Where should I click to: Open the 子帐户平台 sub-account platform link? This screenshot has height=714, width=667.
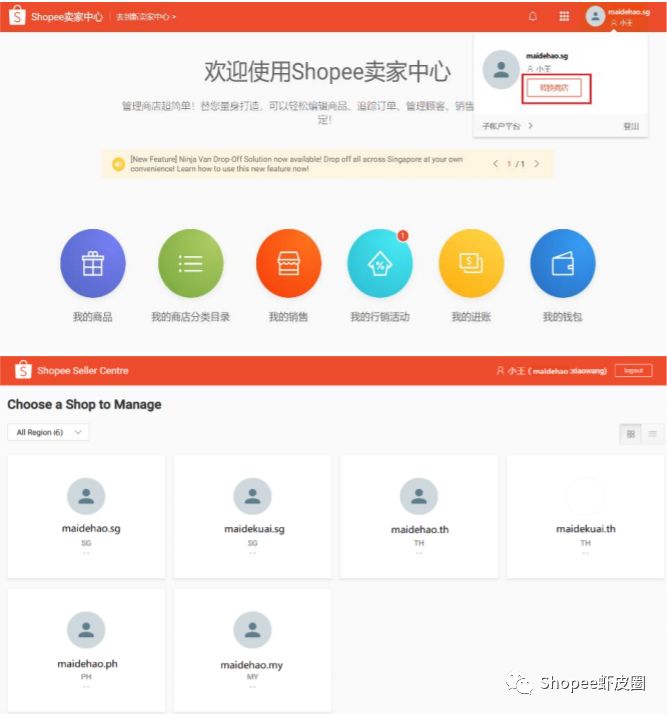pyautogui.click(x=507, y=126)
